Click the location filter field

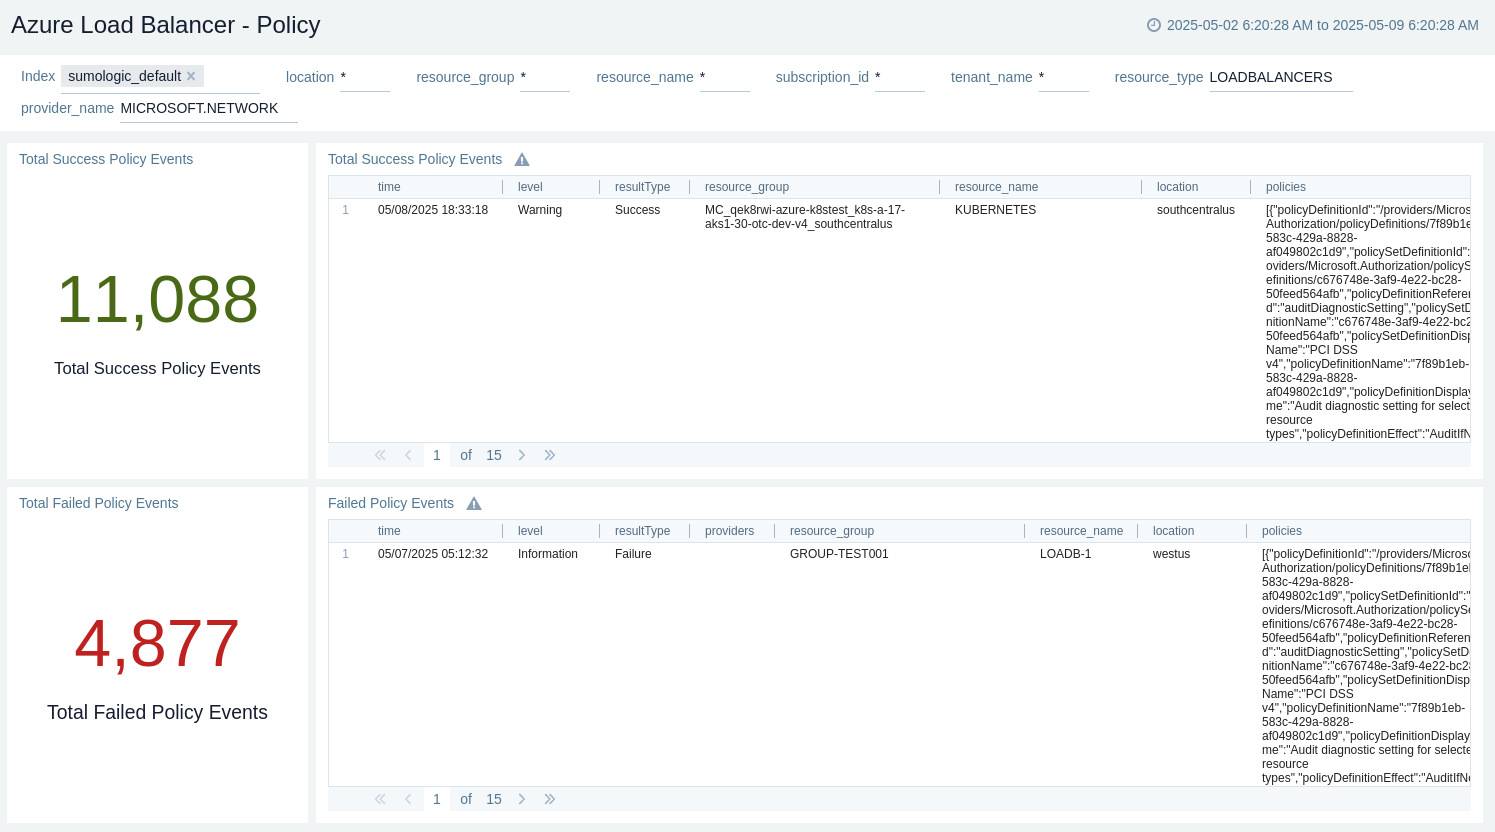click(x=365, y=77)
